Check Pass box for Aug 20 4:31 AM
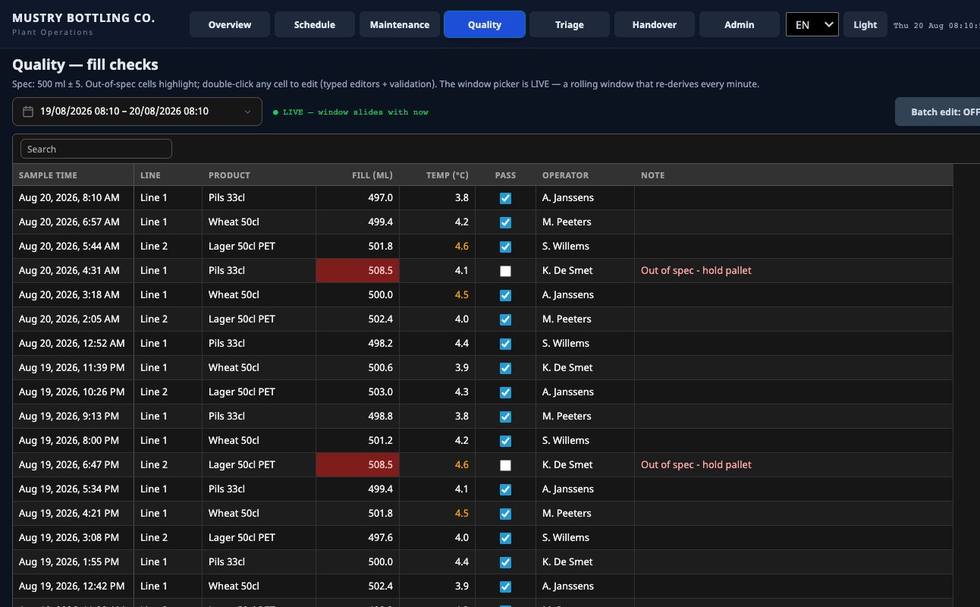Image resolution: width=980 pixels, height=607 pixels. click(506, 271)
